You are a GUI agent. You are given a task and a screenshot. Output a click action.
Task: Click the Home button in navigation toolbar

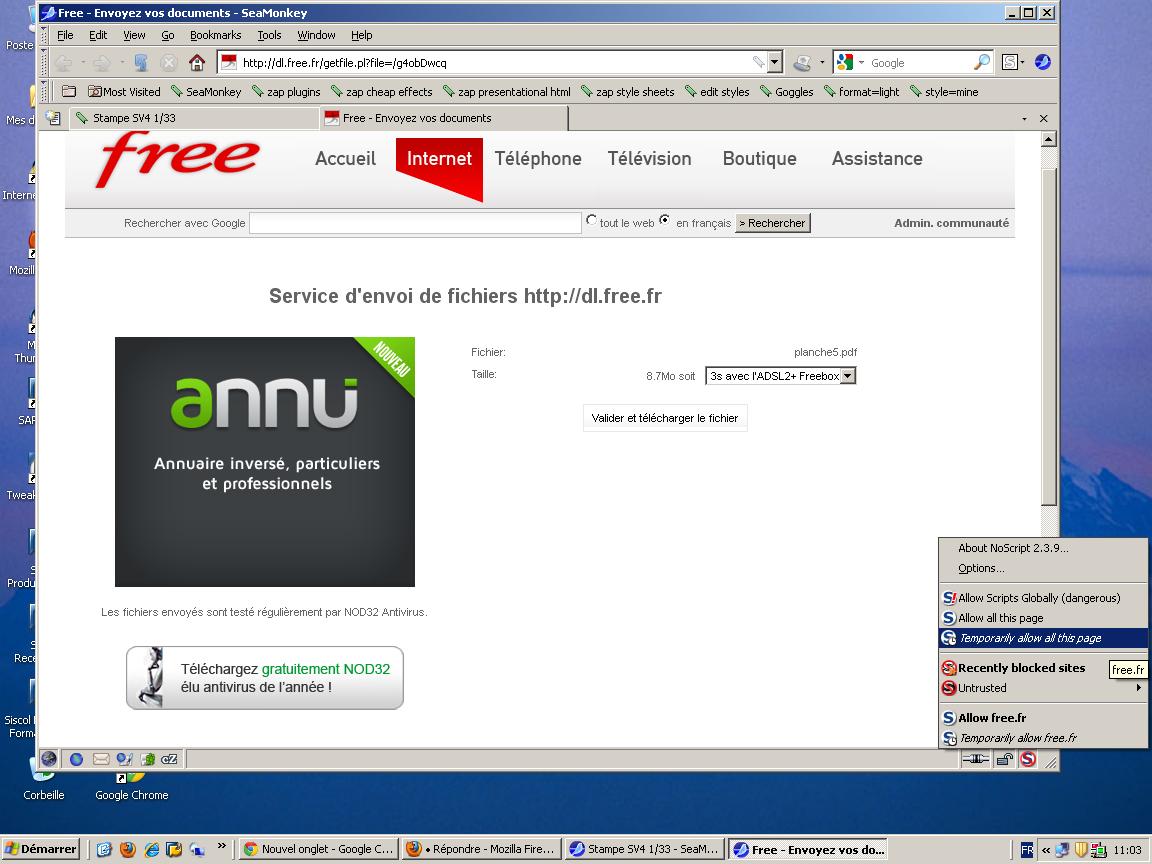coord(197,63)
